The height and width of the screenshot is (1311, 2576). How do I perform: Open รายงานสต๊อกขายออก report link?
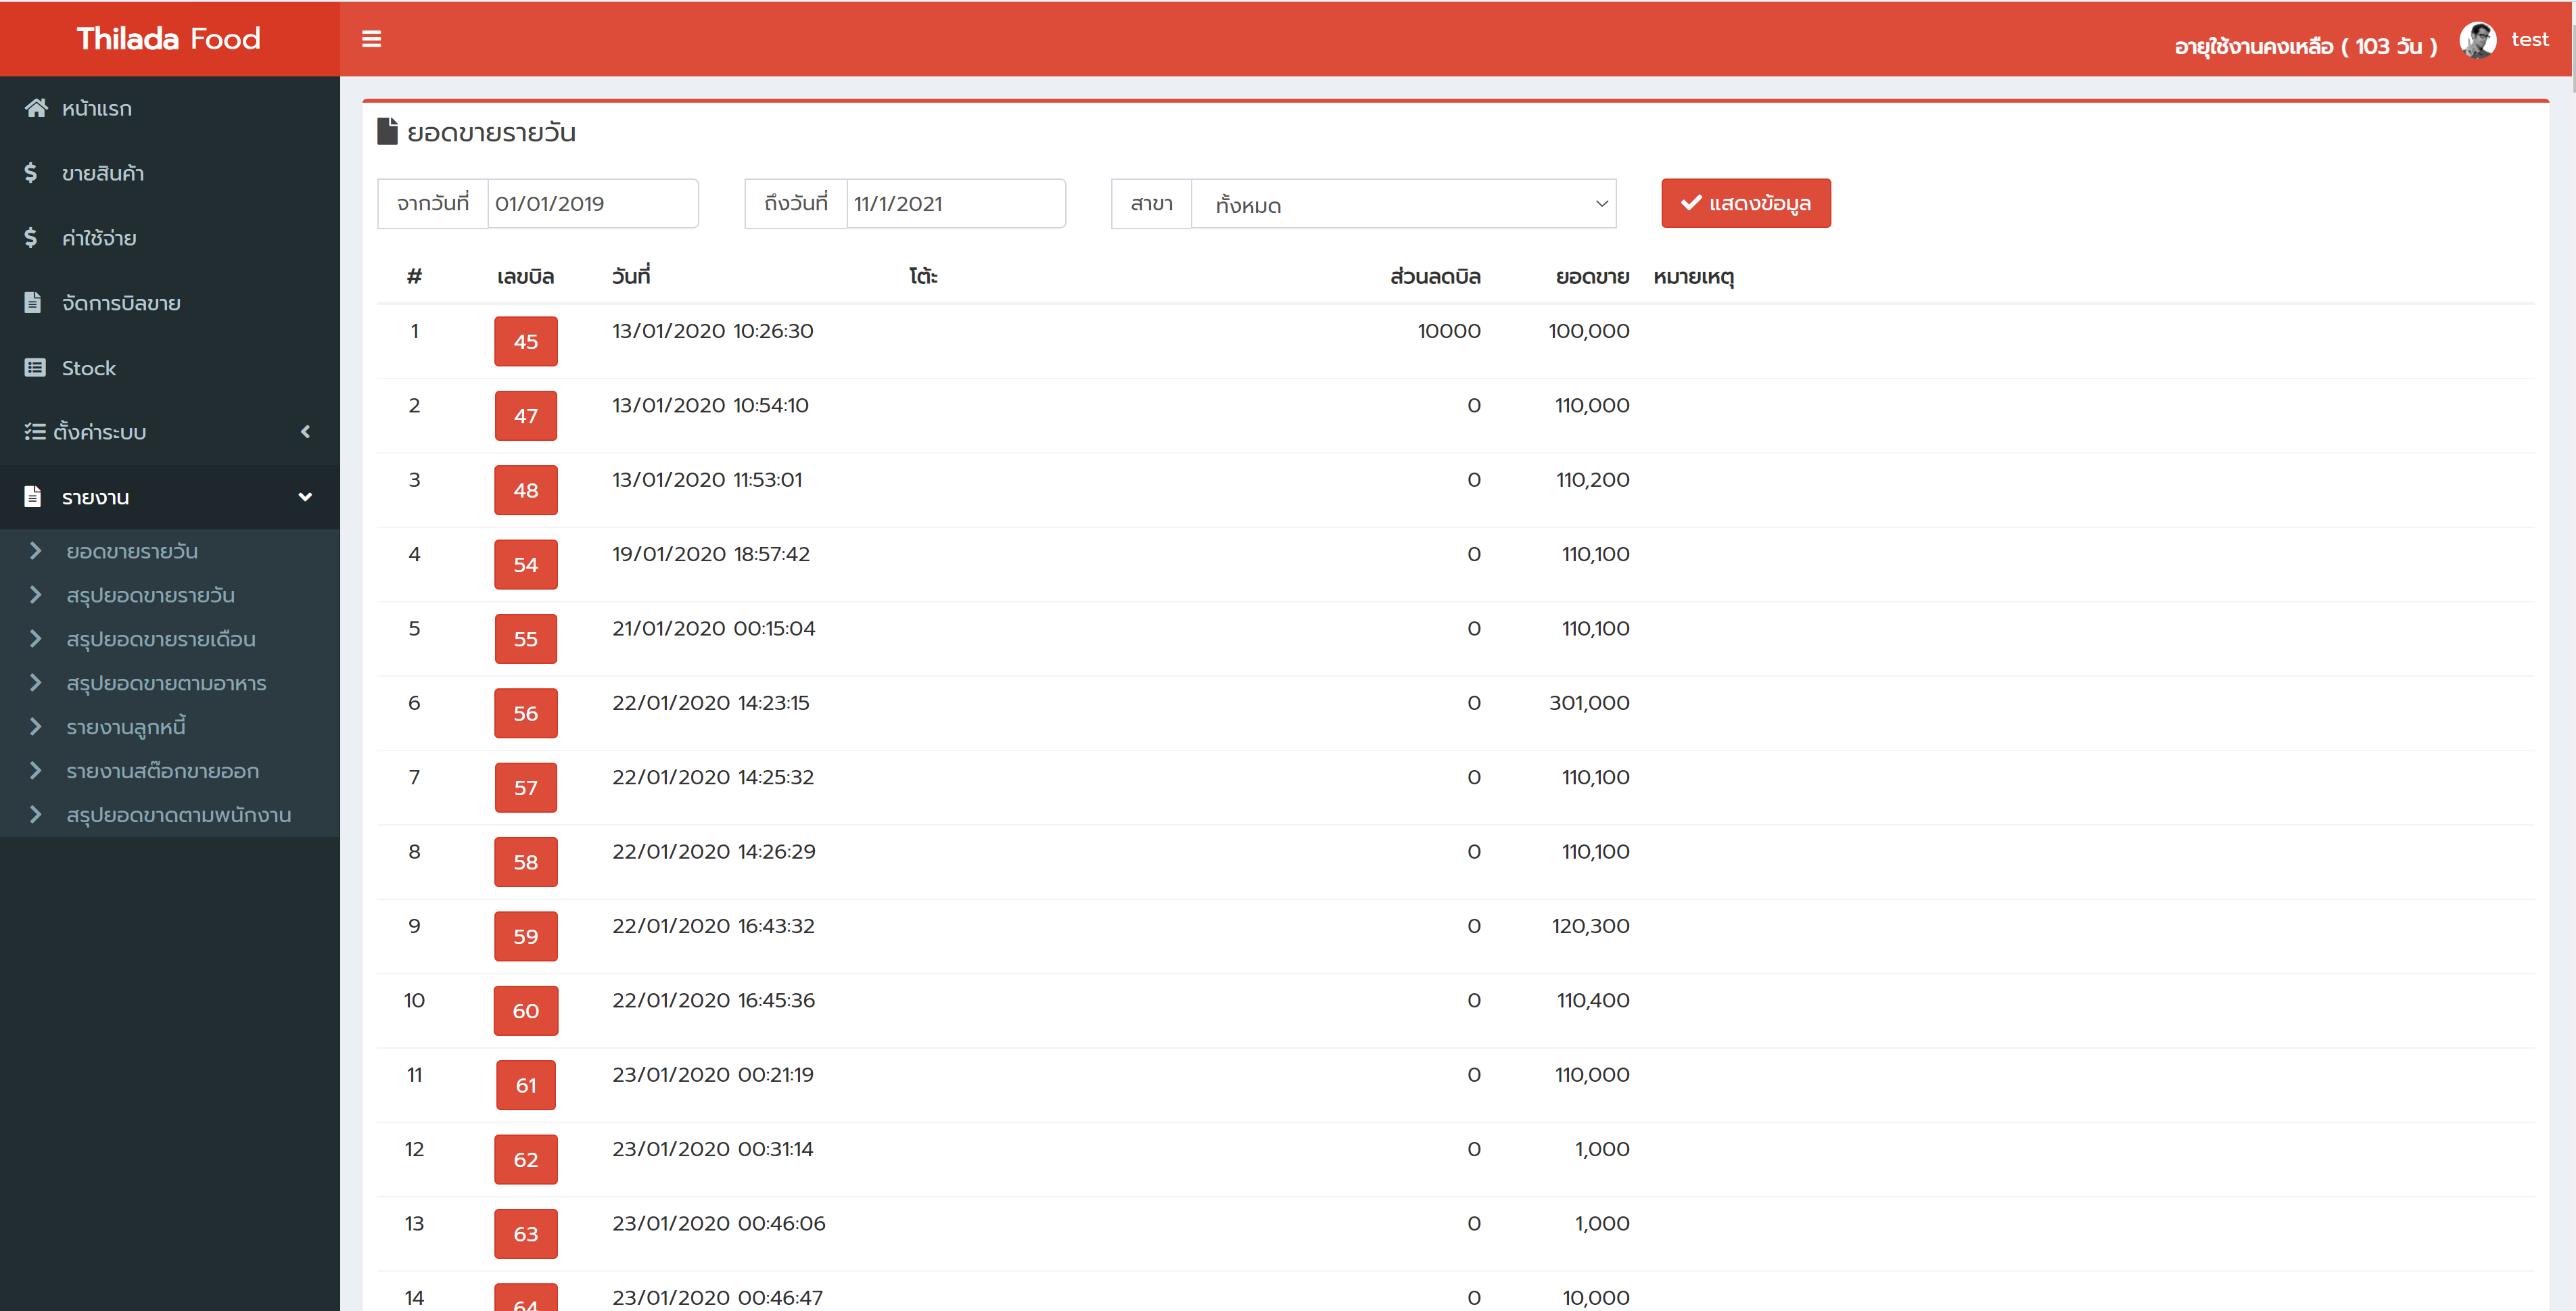(162, 771)
